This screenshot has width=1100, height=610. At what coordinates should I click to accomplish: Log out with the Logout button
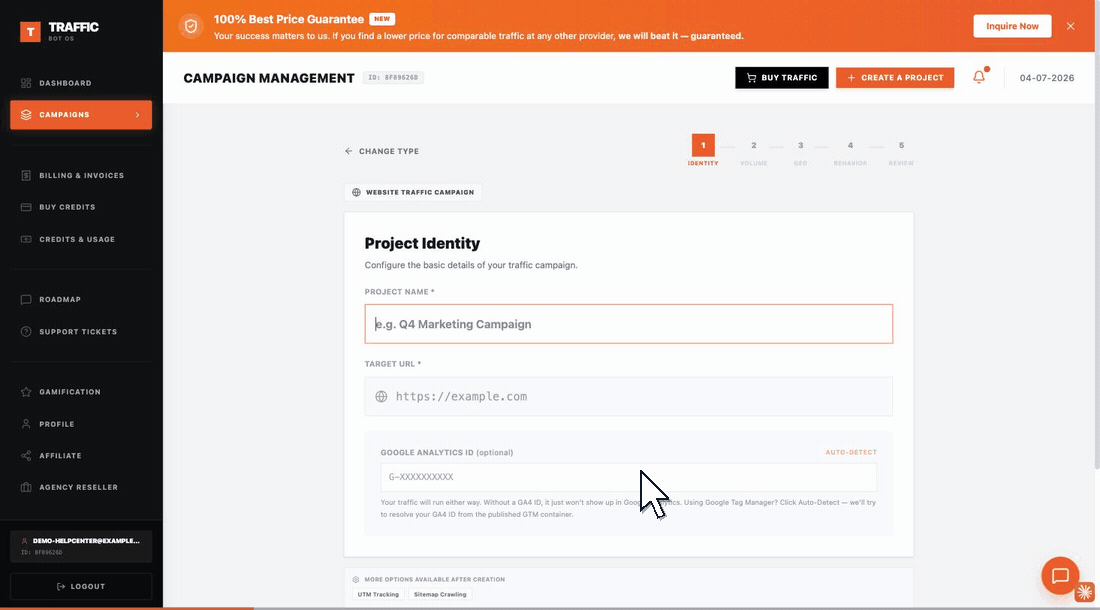(x=81, y=586)
